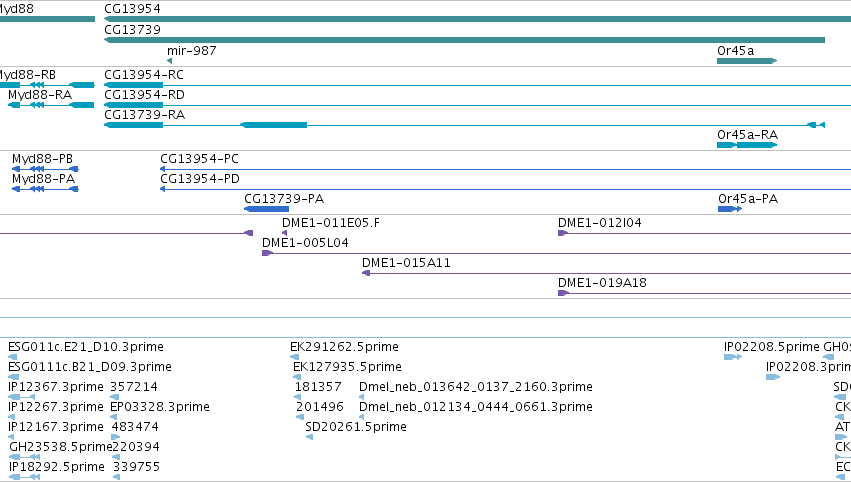851x482 pixels.
Task: Click the IP02208.5prime EST glyph
Action: 733,357
